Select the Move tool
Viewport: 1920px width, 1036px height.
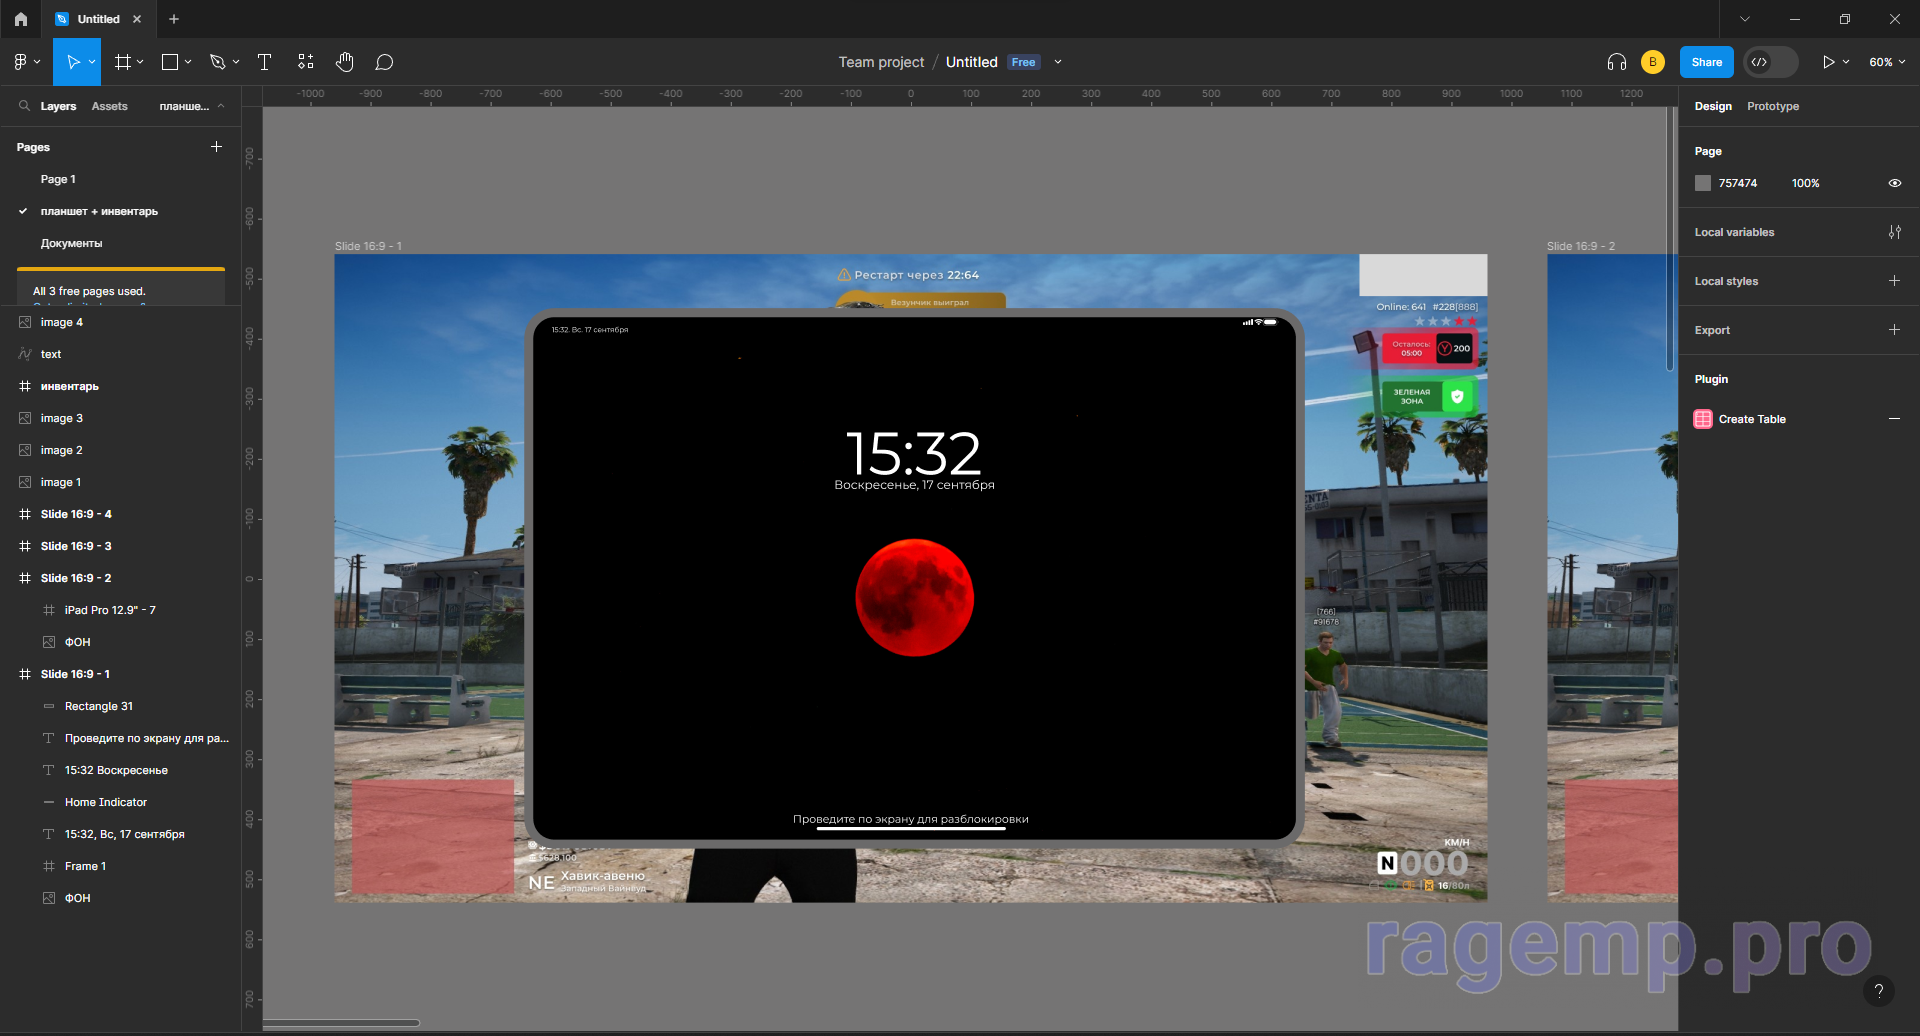pos(72,62)
